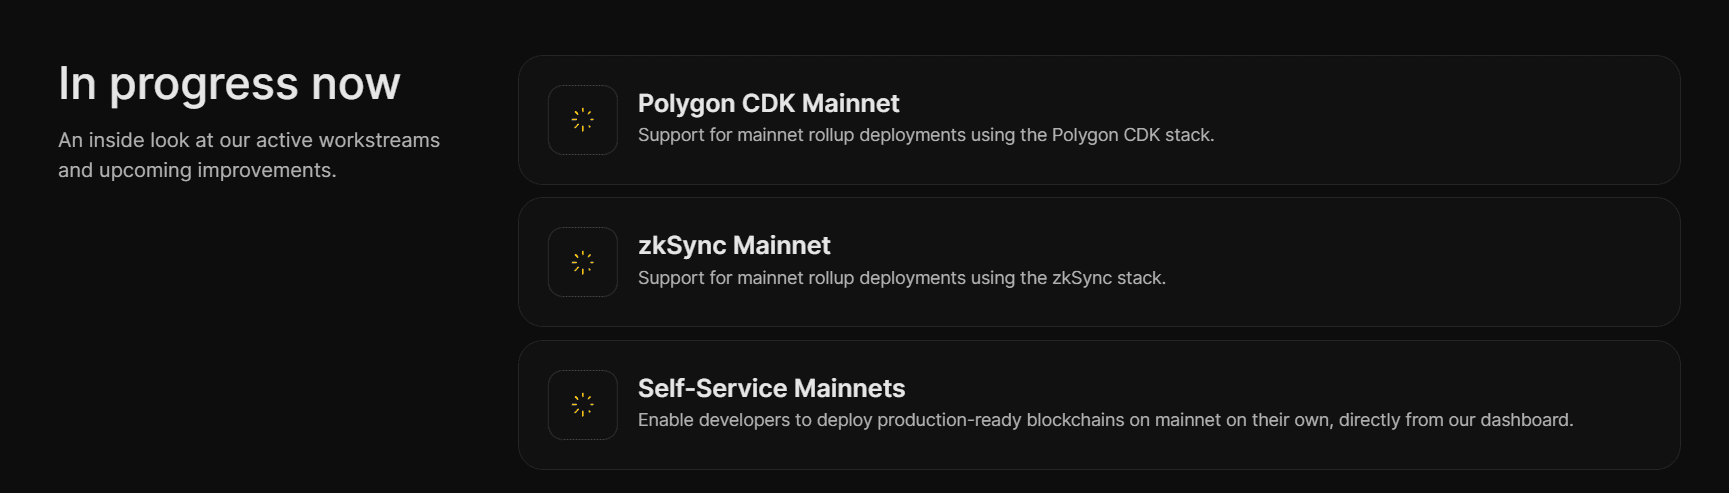Open the Polygon CDK Mainnet title
Screen dimensions: 1729x493
point(768,103)
